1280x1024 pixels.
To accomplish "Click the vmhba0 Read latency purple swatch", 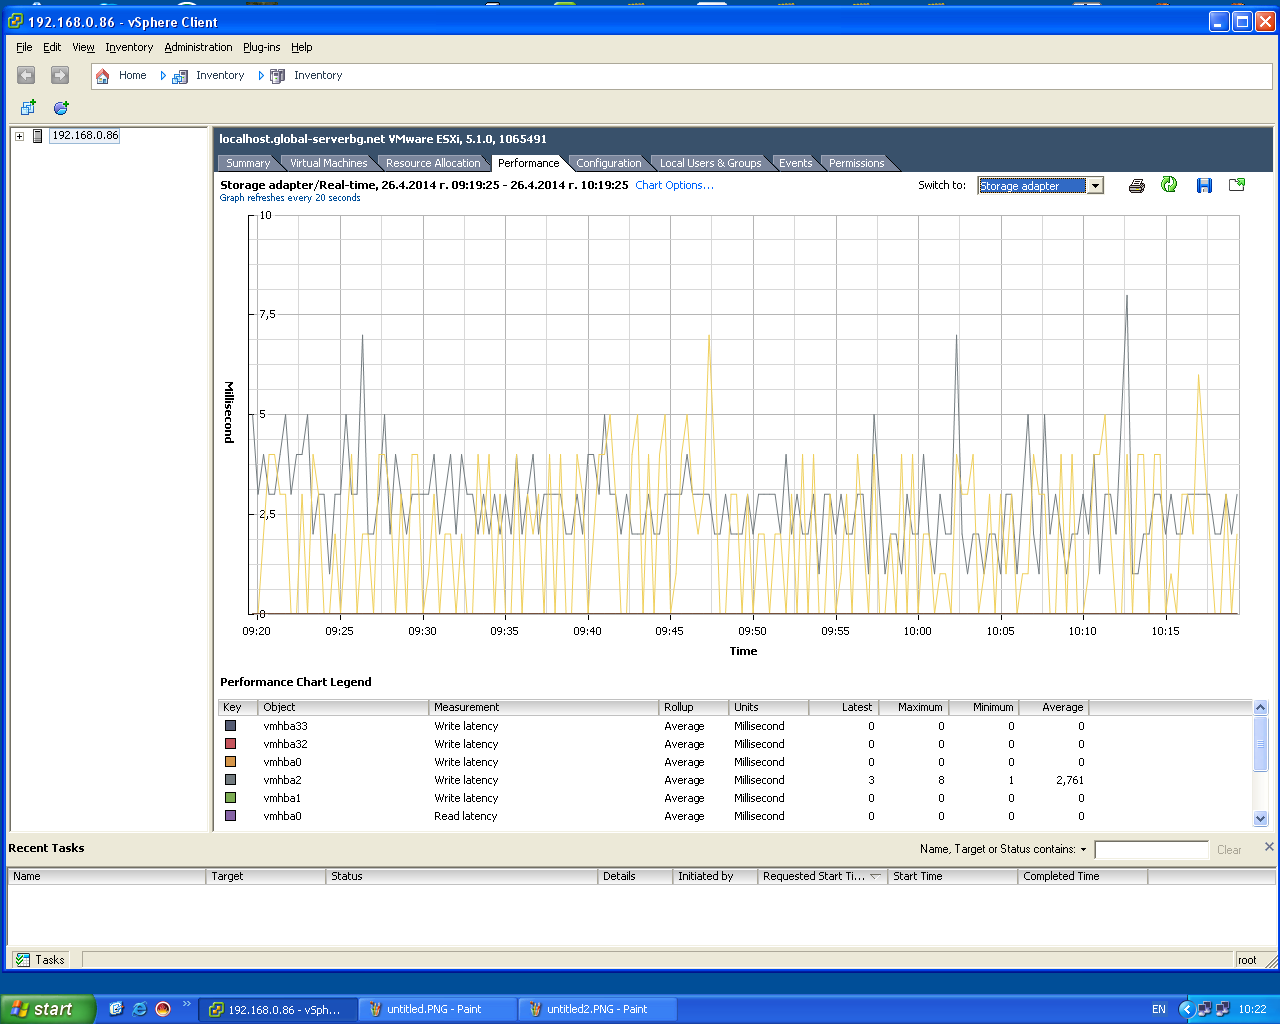I will (x=230, y=816).
